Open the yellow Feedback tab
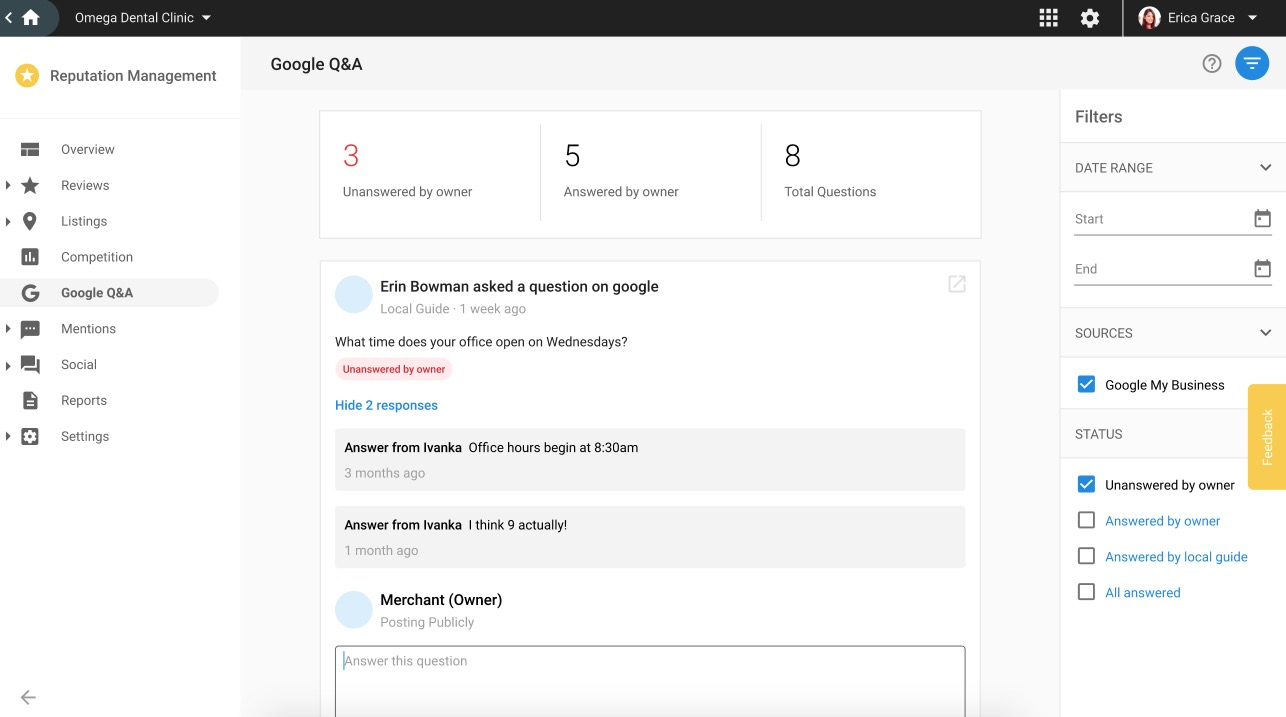The width and height of the screenshot is (1286, 717). [1267, 437]
